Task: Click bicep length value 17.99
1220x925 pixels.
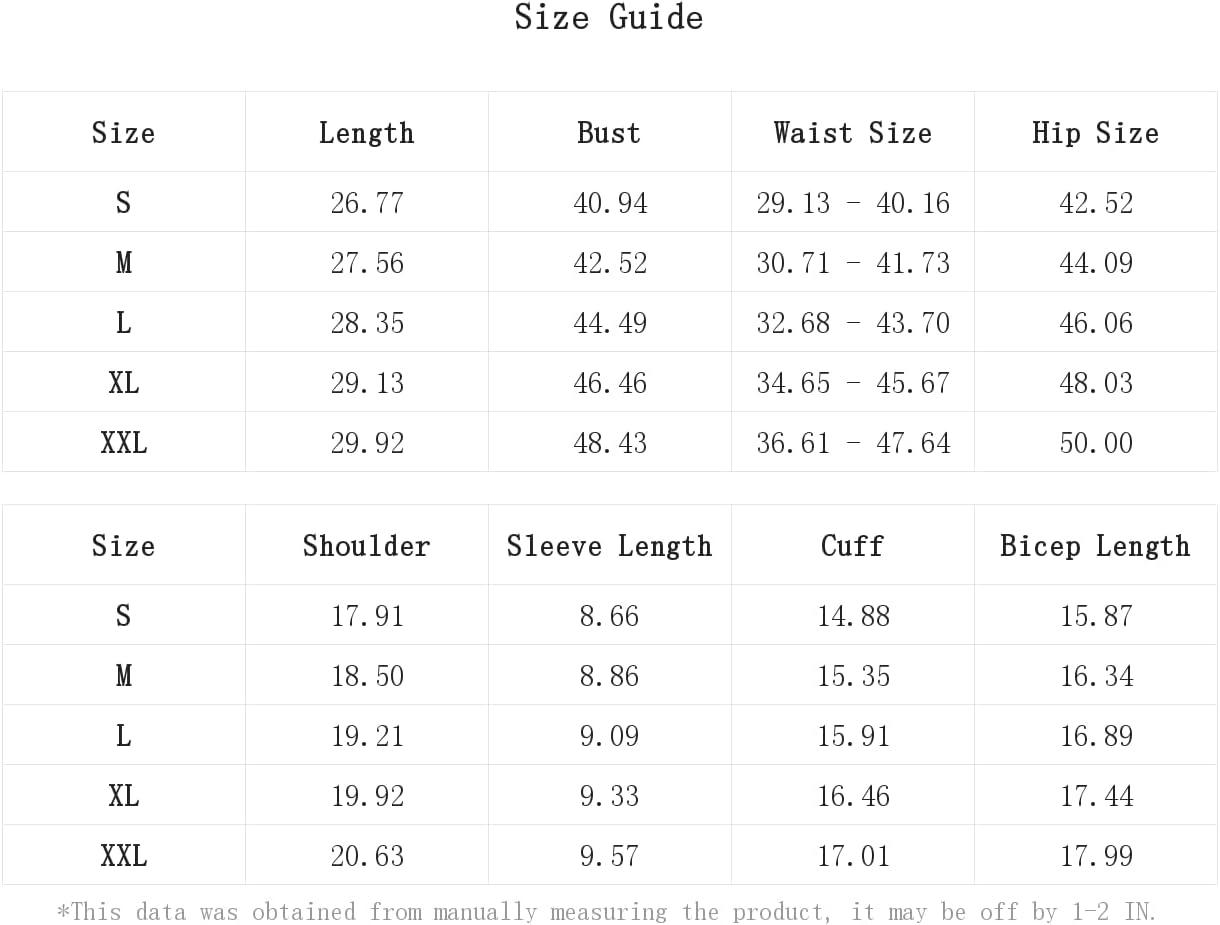Action: click(1096, 856)
